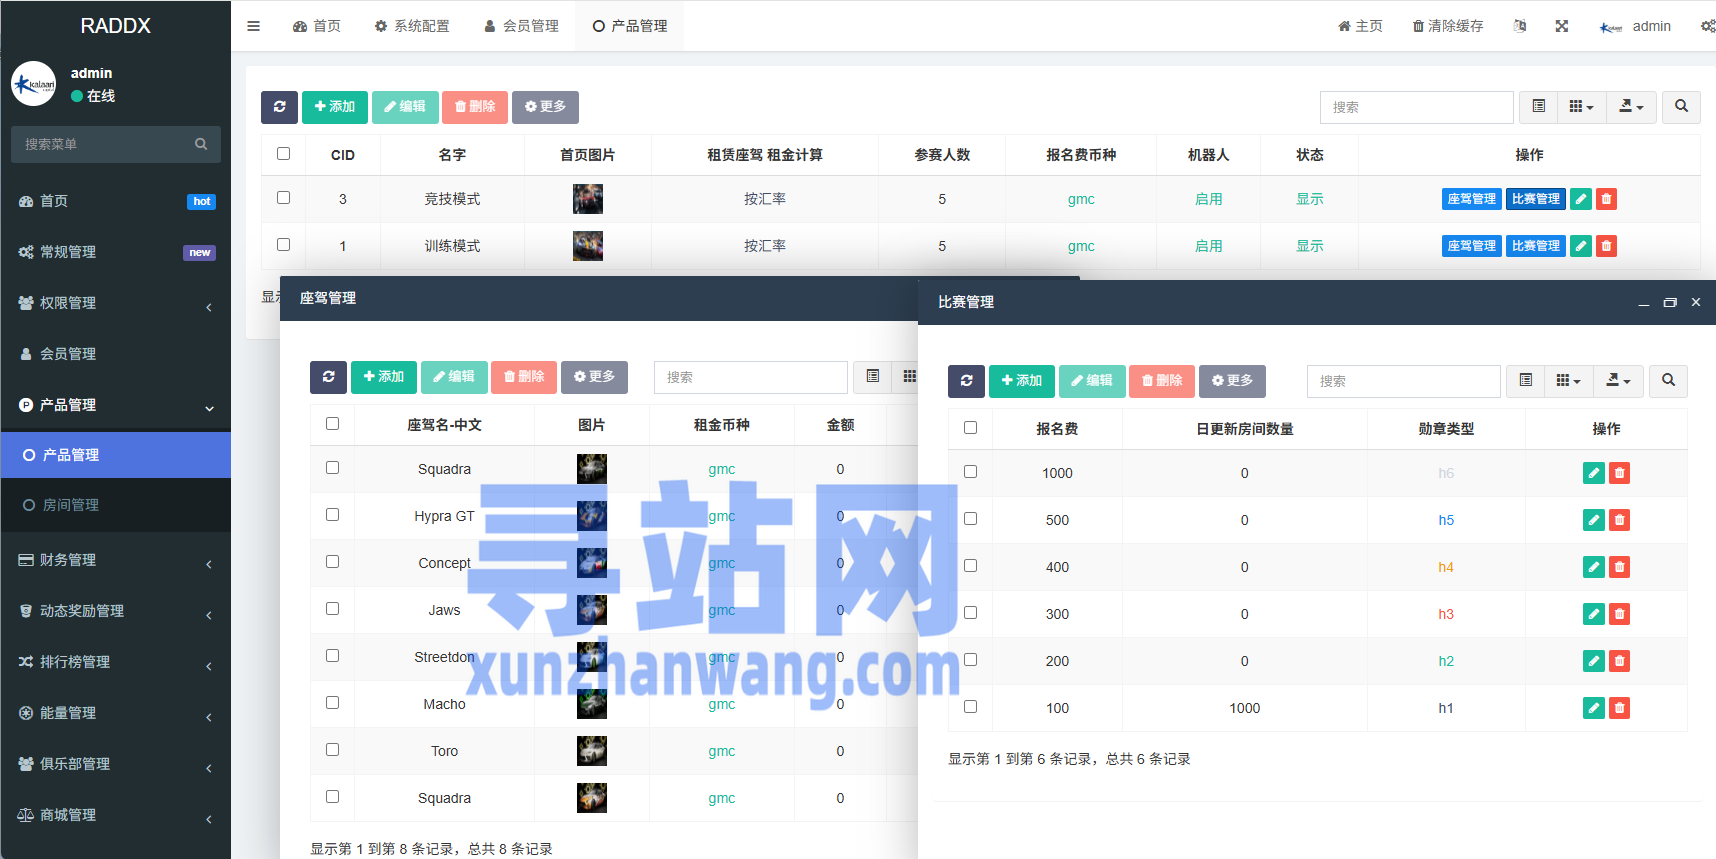Click red delete icon for 训练模式 row
Viewport: 1716px width, 859px height.
coord(1606,246)
